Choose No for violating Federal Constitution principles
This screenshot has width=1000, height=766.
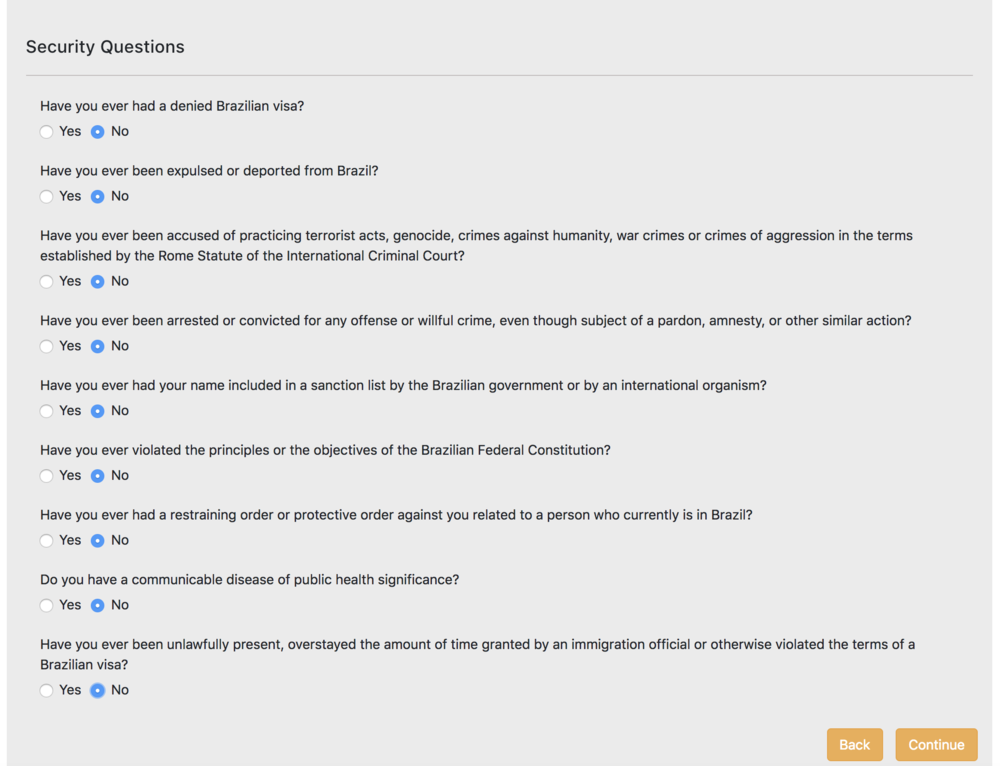click(x=98, y=476)
